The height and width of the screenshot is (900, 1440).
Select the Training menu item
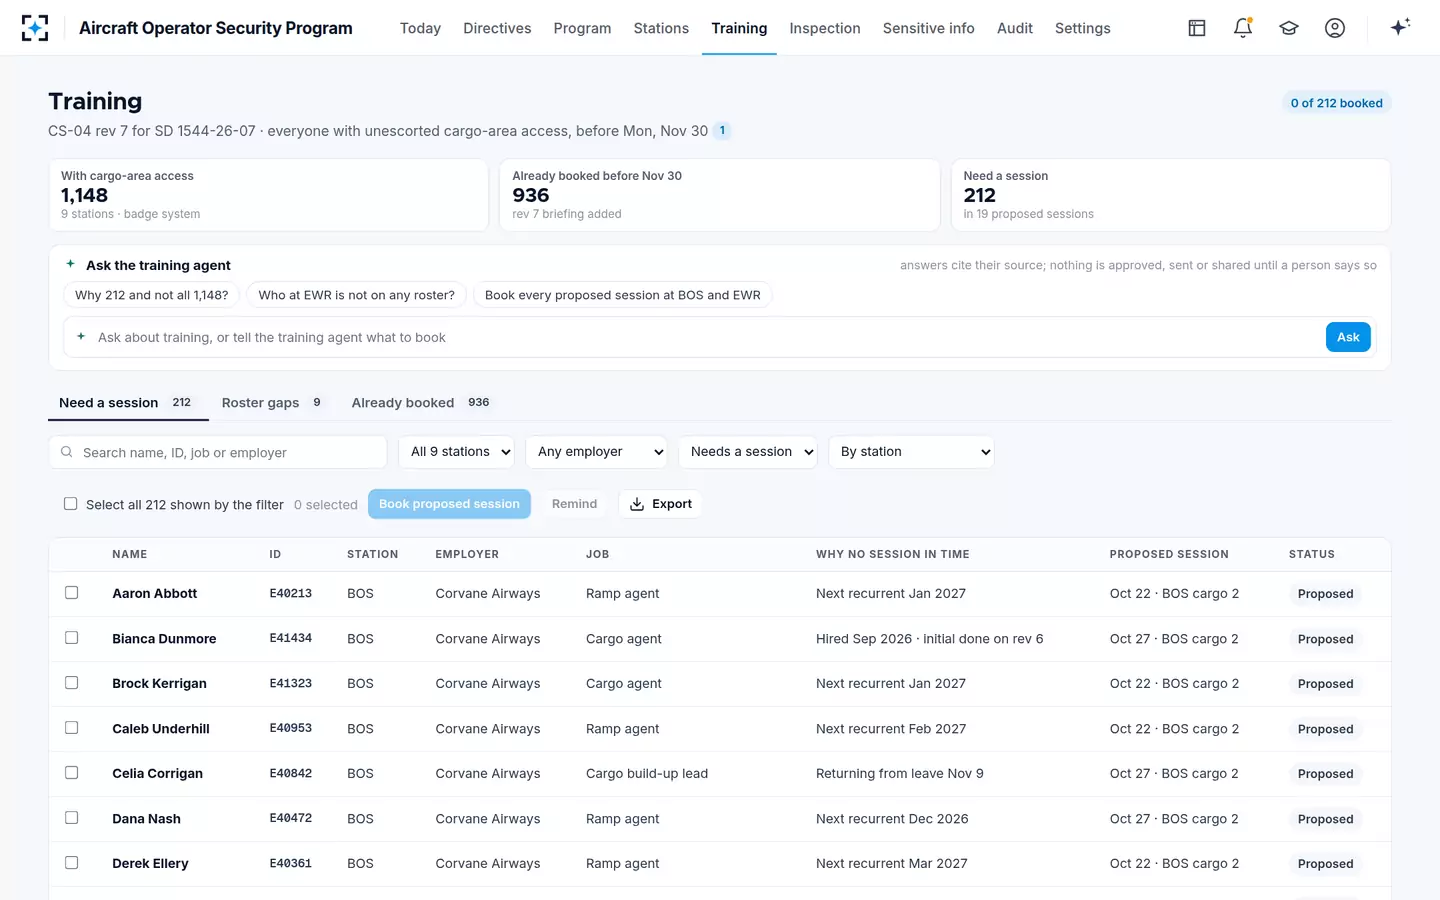[739, 28]
